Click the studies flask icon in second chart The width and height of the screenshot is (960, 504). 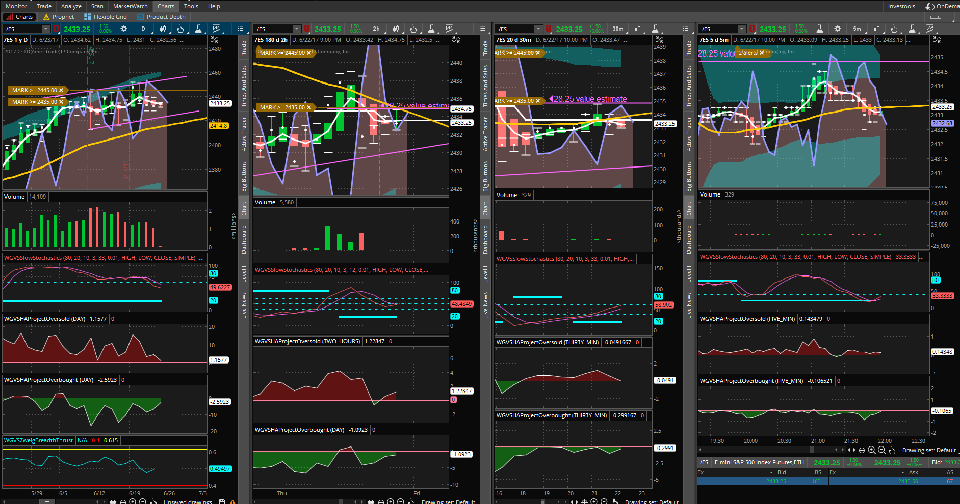pos(430,30)
